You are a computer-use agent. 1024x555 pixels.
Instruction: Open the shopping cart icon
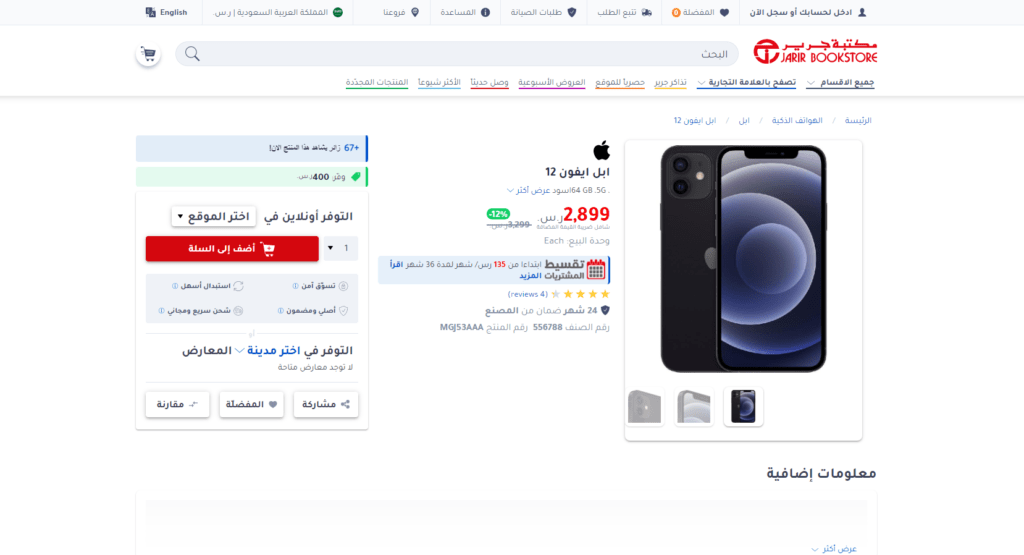point(148,54)
